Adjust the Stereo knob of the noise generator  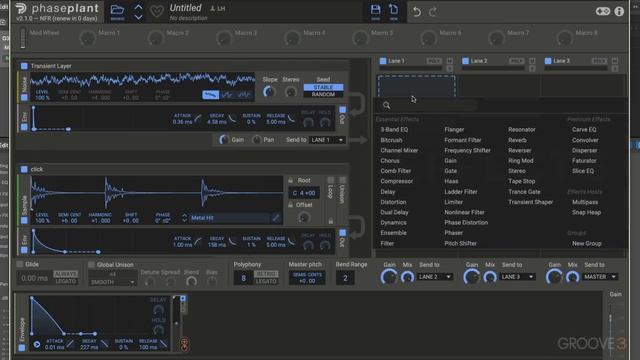pyautogui.click(x=291, y=92)
